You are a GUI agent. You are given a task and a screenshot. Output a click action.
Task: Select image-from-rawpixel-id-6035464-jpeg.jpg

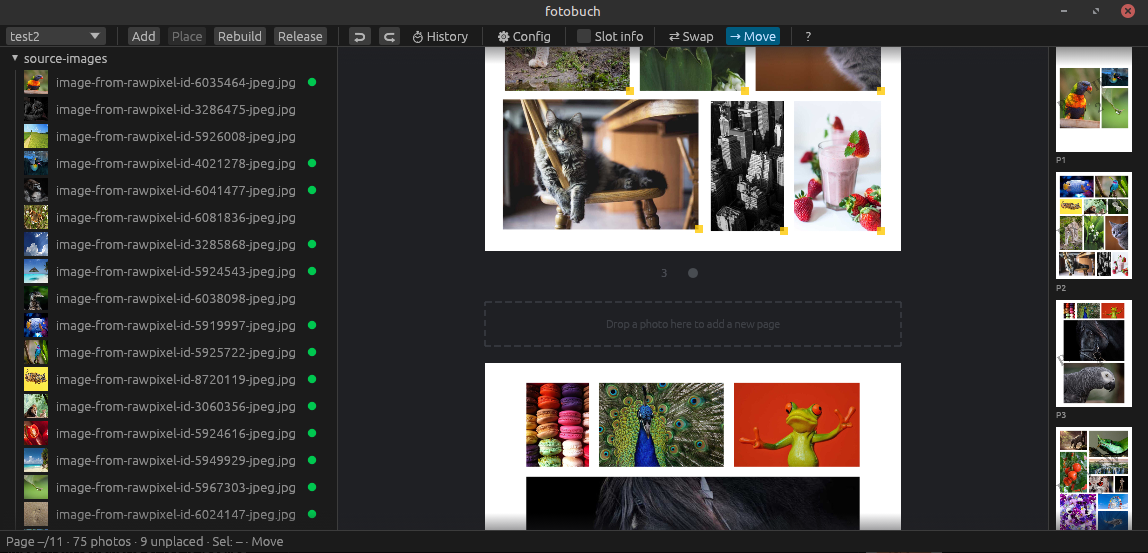(x=176, y=83)
